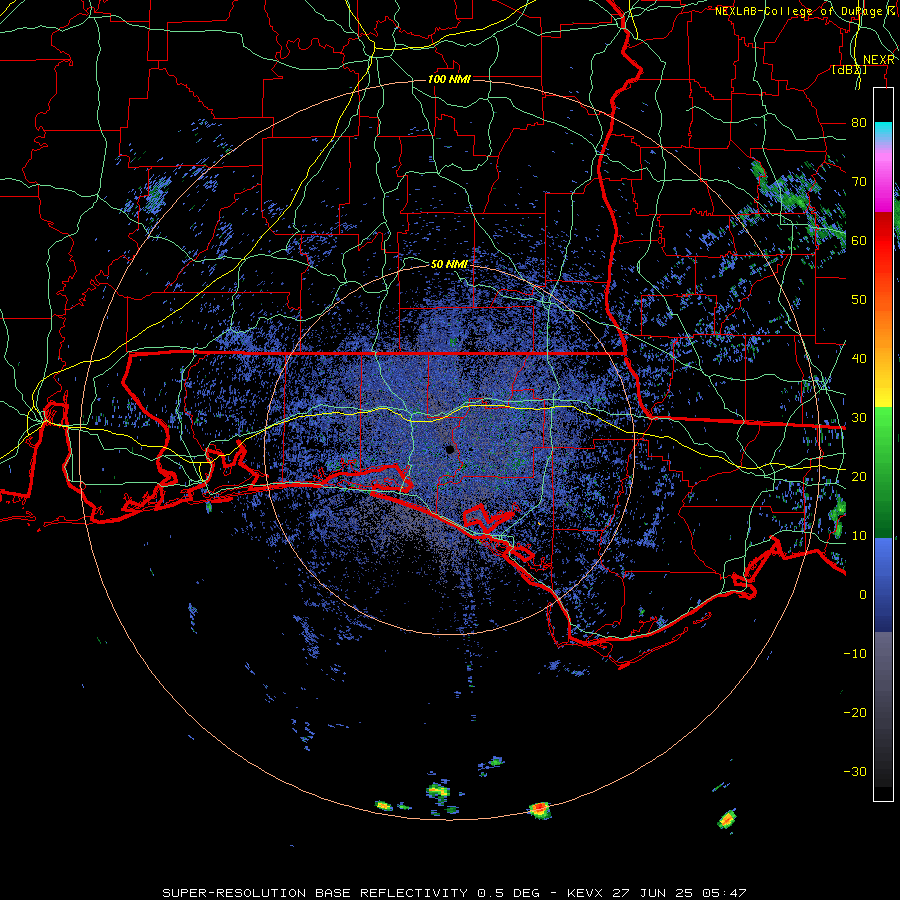Click the 30 value on dBZ scale

(859, 417)
